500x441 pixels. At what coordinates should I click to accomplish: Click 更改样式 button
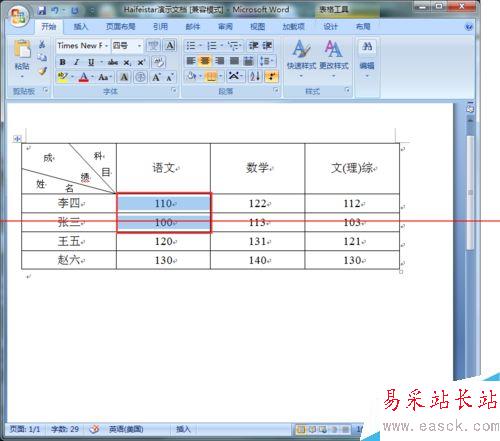point(334,58)
